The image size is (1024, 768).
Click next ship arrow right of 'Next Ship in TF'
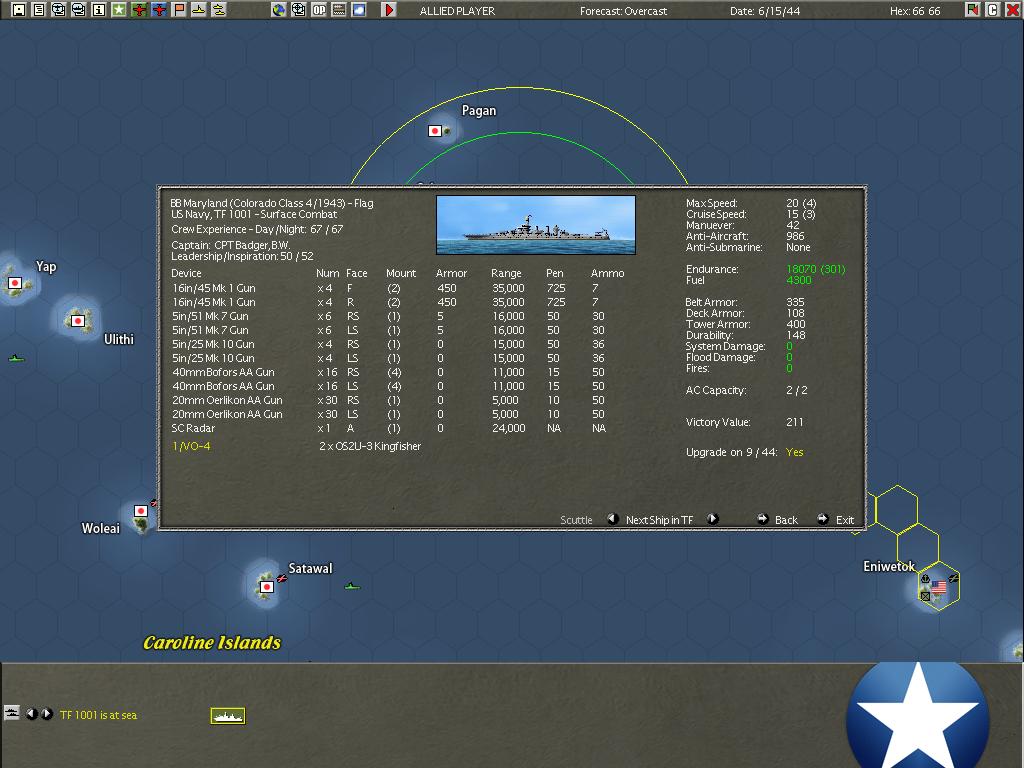pos(712,519)
